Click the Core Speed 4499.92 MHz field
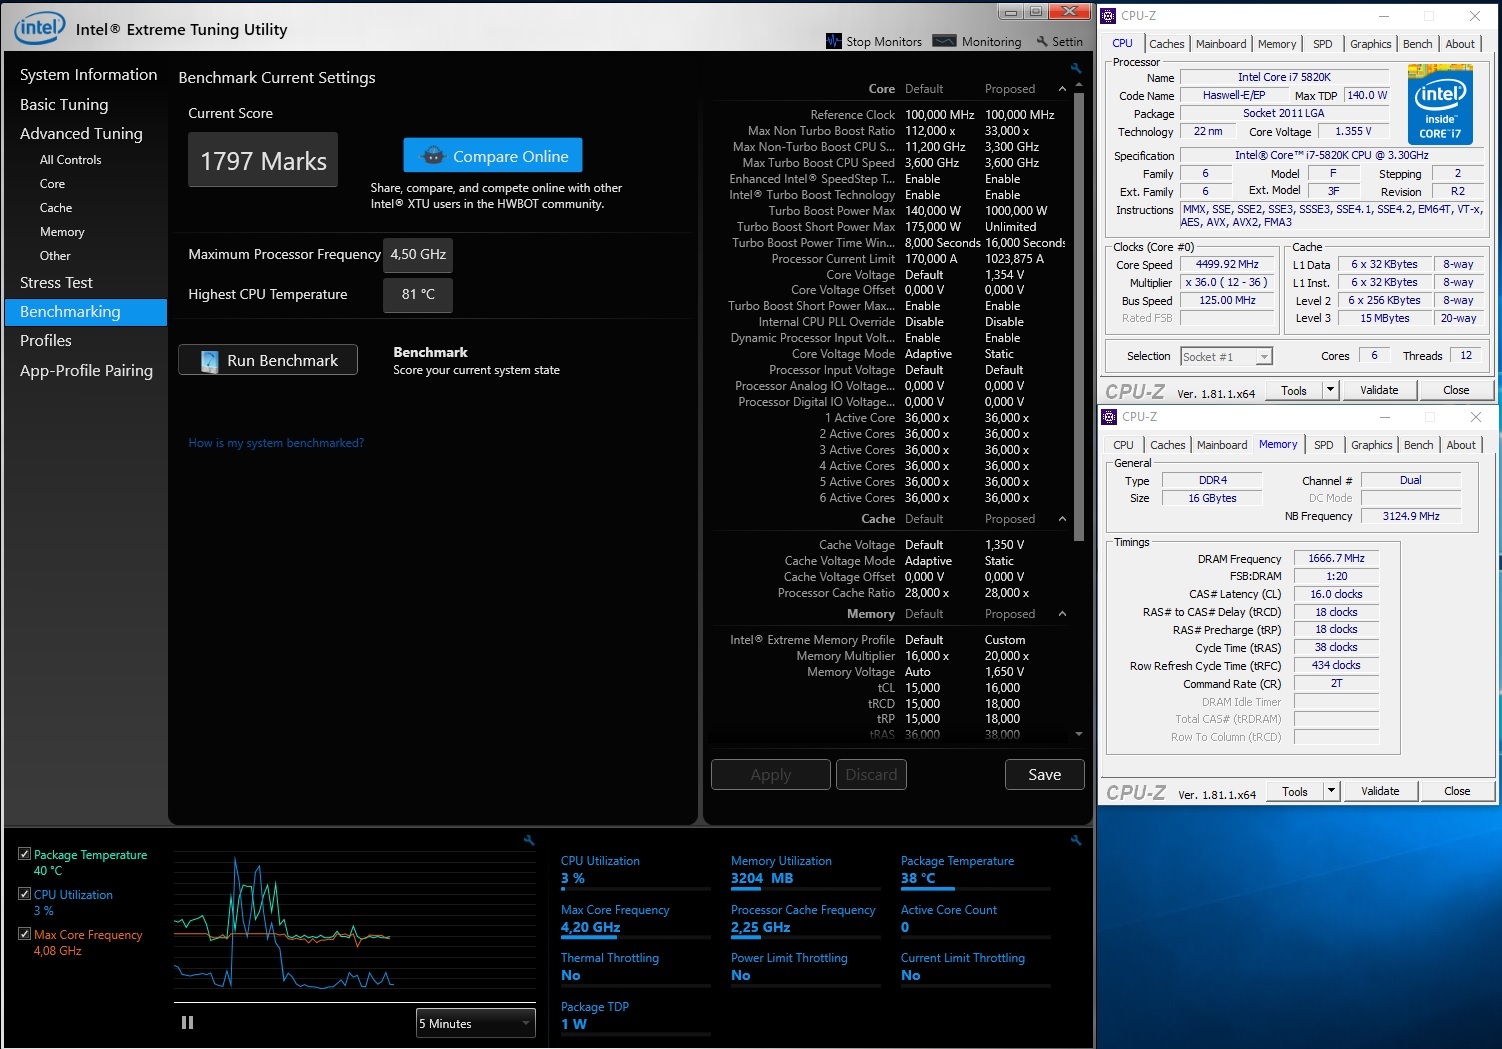Image resolution: width=1502 pixels, height=1049 pixels. coord(1227,265)
